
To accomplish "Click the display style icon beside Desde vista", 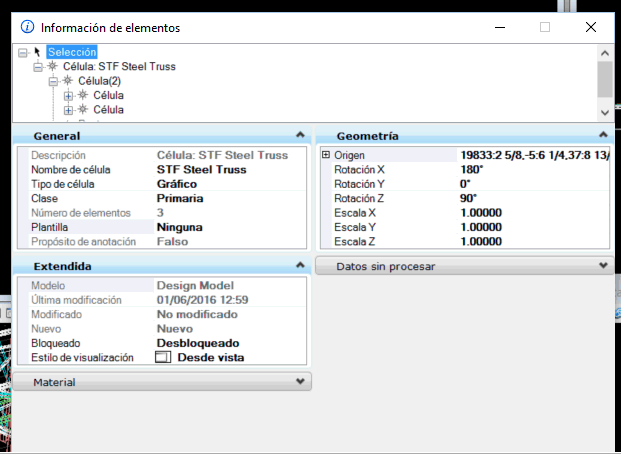I will (x=163, y=357).
